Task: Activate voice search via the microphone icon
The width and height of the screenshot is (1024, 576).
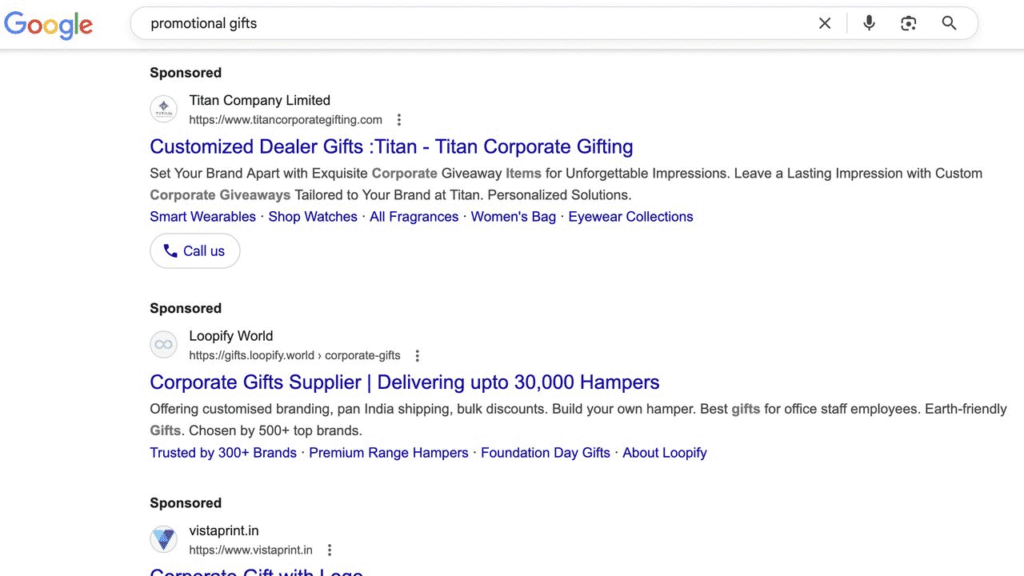Action: (868, 22)
